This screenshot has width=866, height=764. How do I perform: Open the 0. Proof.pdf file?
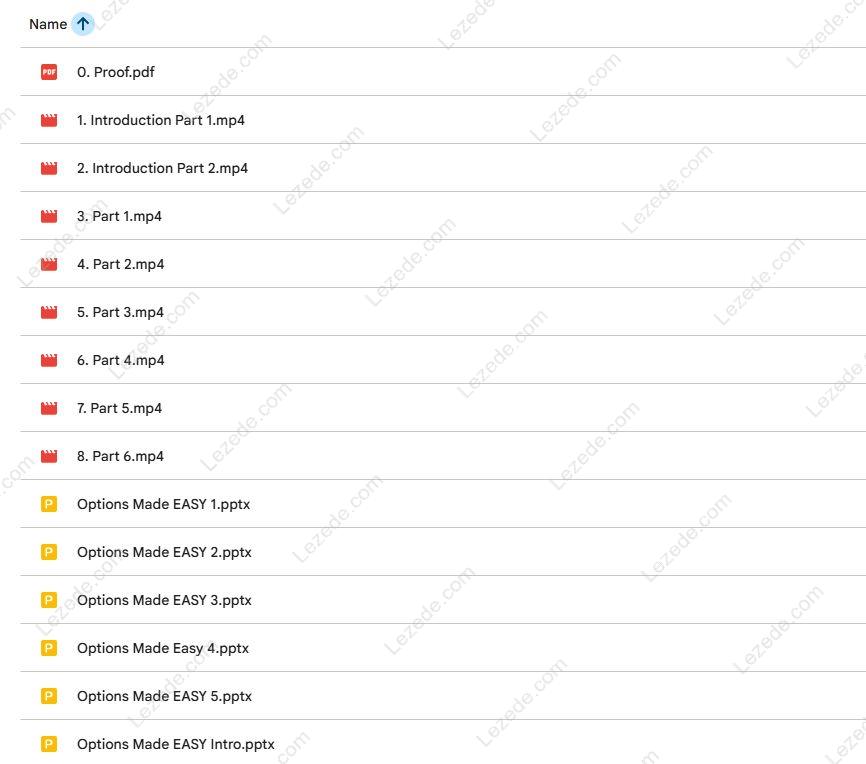point(116,72)
